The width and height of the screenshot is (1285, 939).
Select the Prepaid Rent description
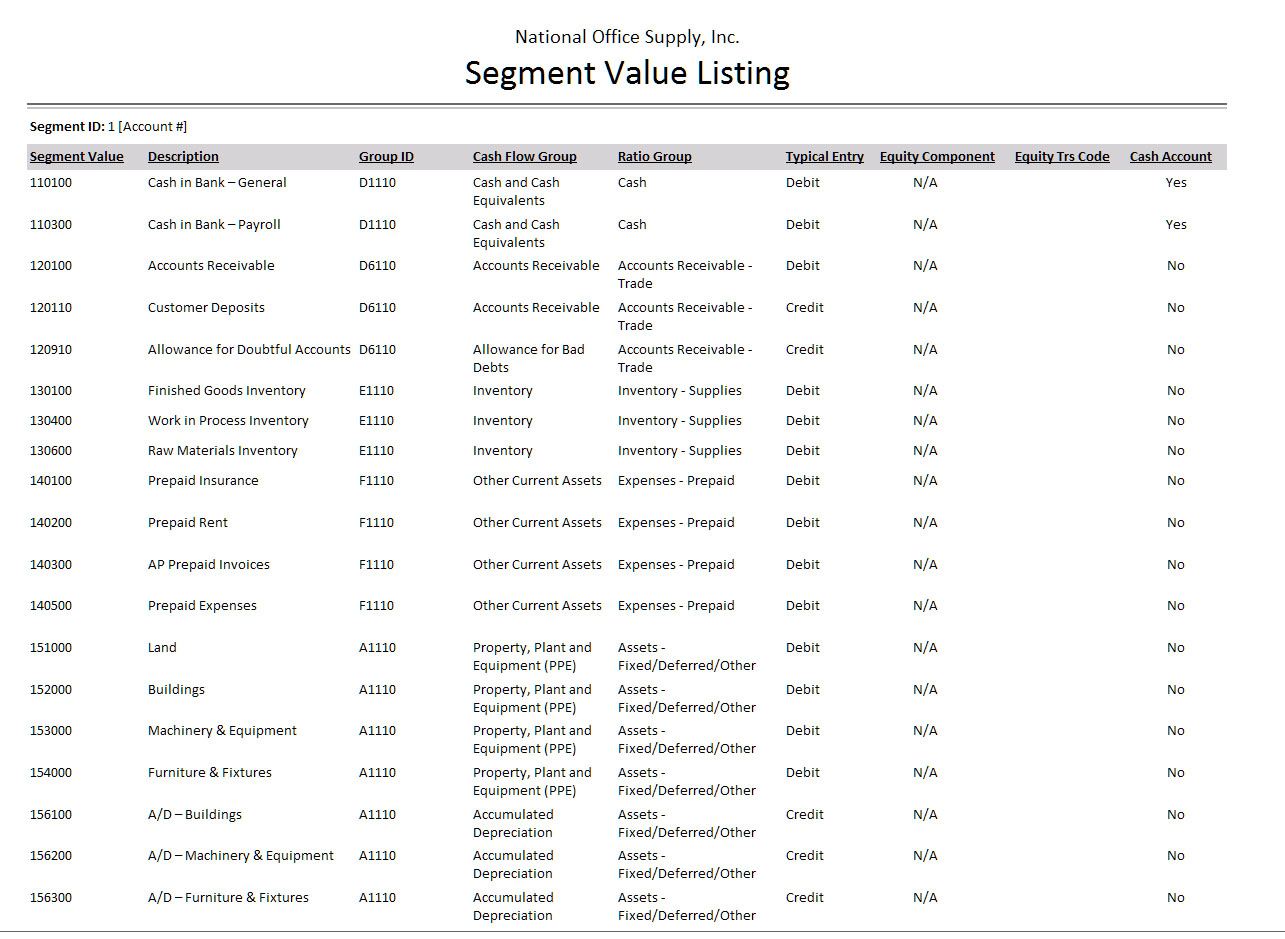click(x=187, y=523)
